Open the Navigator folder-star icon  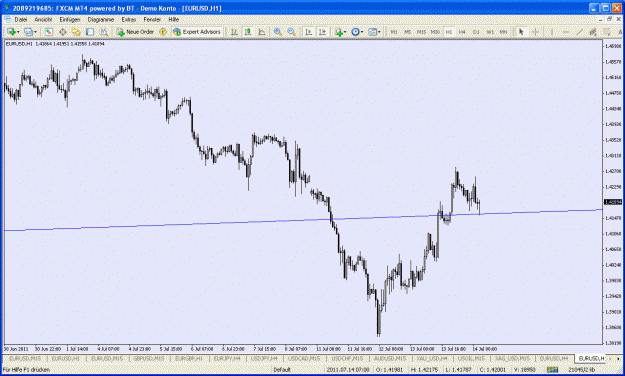pyautogui.click(x=76, y=32)
